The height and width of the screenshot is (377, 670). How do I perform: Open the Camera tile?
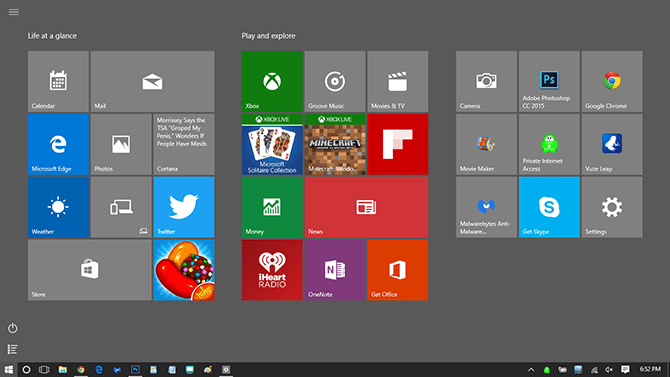click(x=486, y=82)
